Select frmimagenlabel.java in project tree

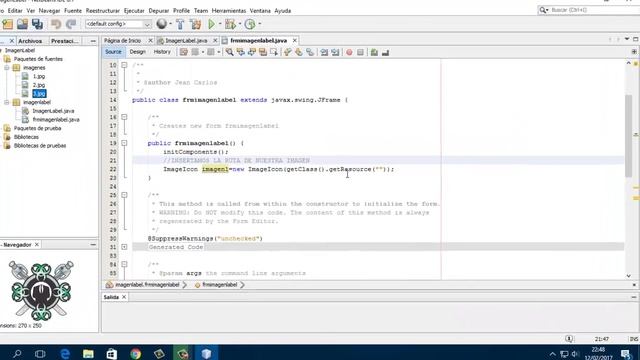tap(56, 120)
